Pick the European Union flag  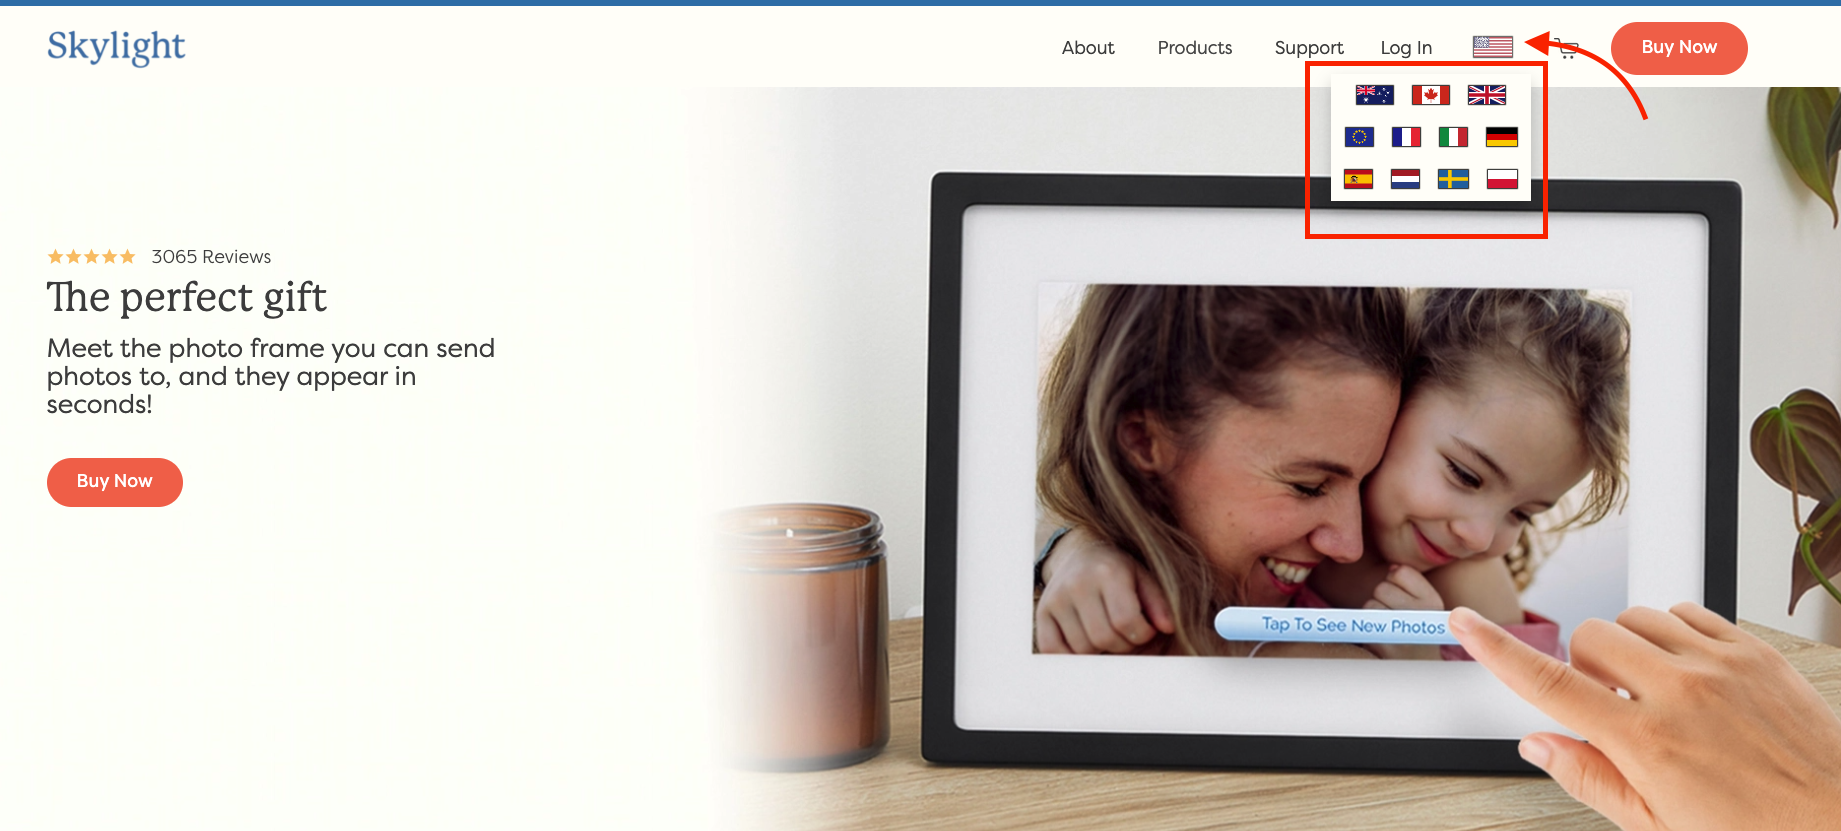tap(1359, 137)
